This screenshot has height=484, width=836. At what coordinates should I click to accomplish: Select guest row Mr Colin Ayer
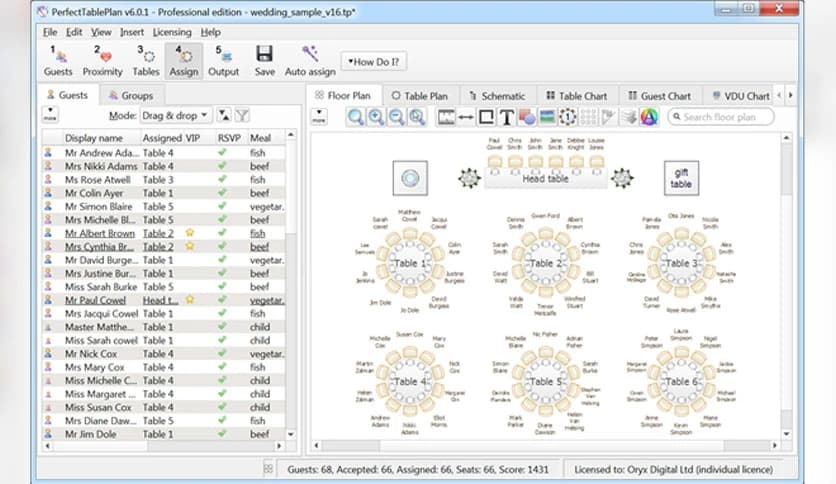(x=164, y=193)
